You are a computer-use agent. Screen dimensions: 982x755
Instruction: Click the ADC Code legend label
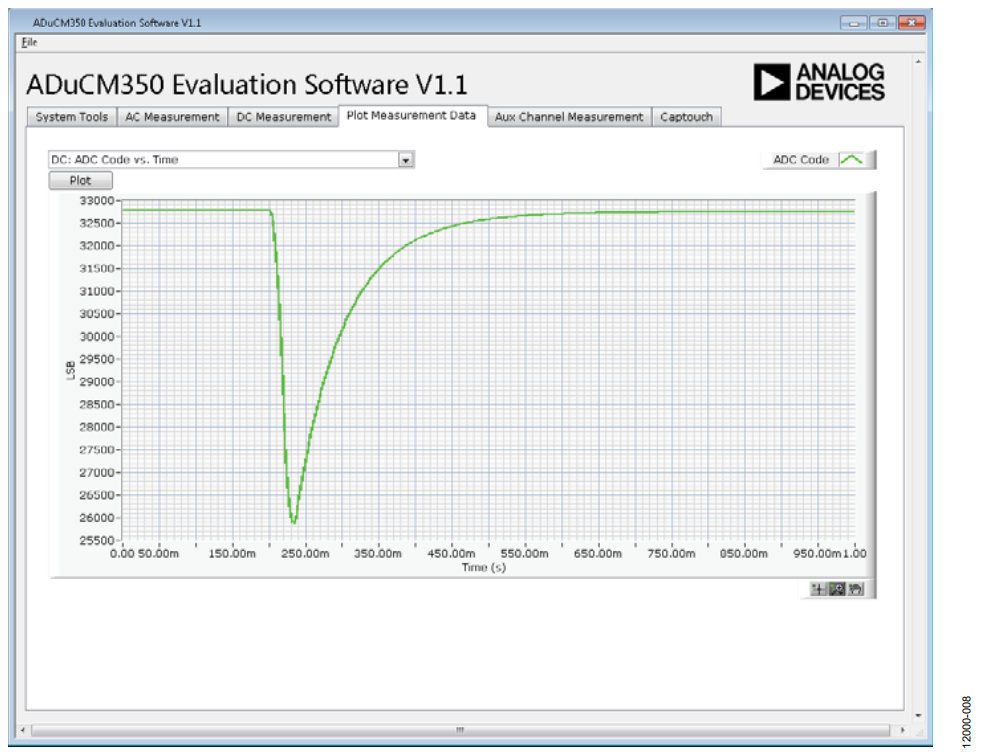click(801, 160)
